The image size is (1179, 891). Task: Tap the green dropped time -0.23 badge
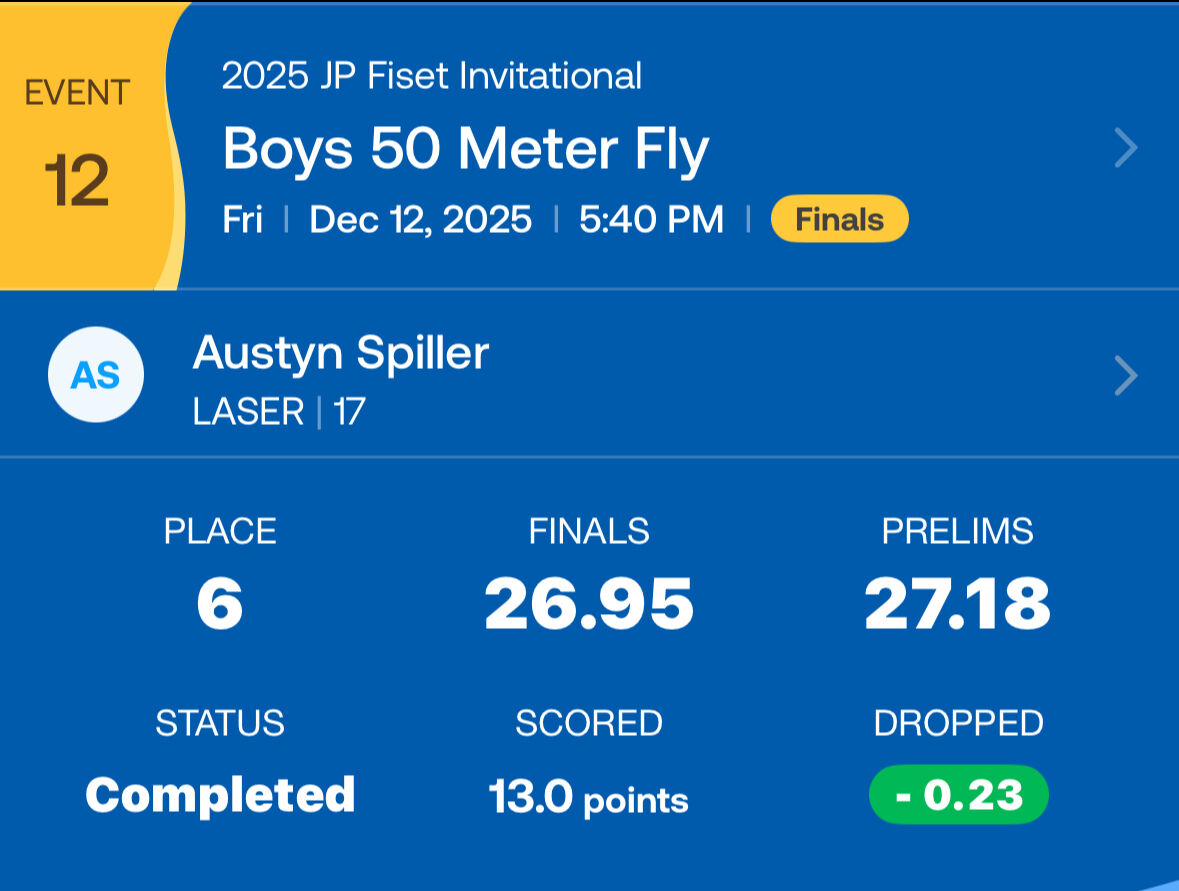958,795
